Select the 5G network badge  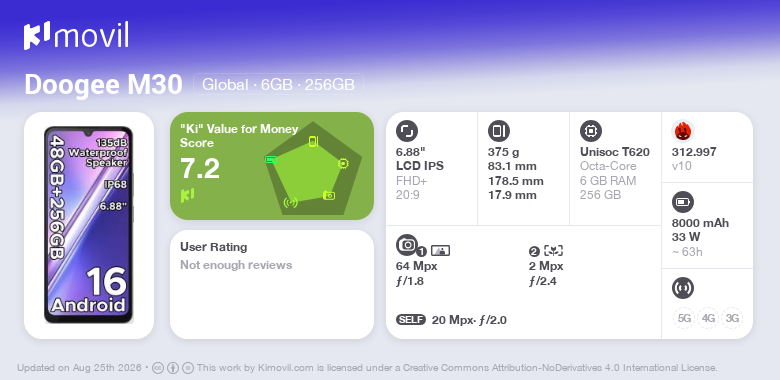pyautogui.click(x=684, y=318)
